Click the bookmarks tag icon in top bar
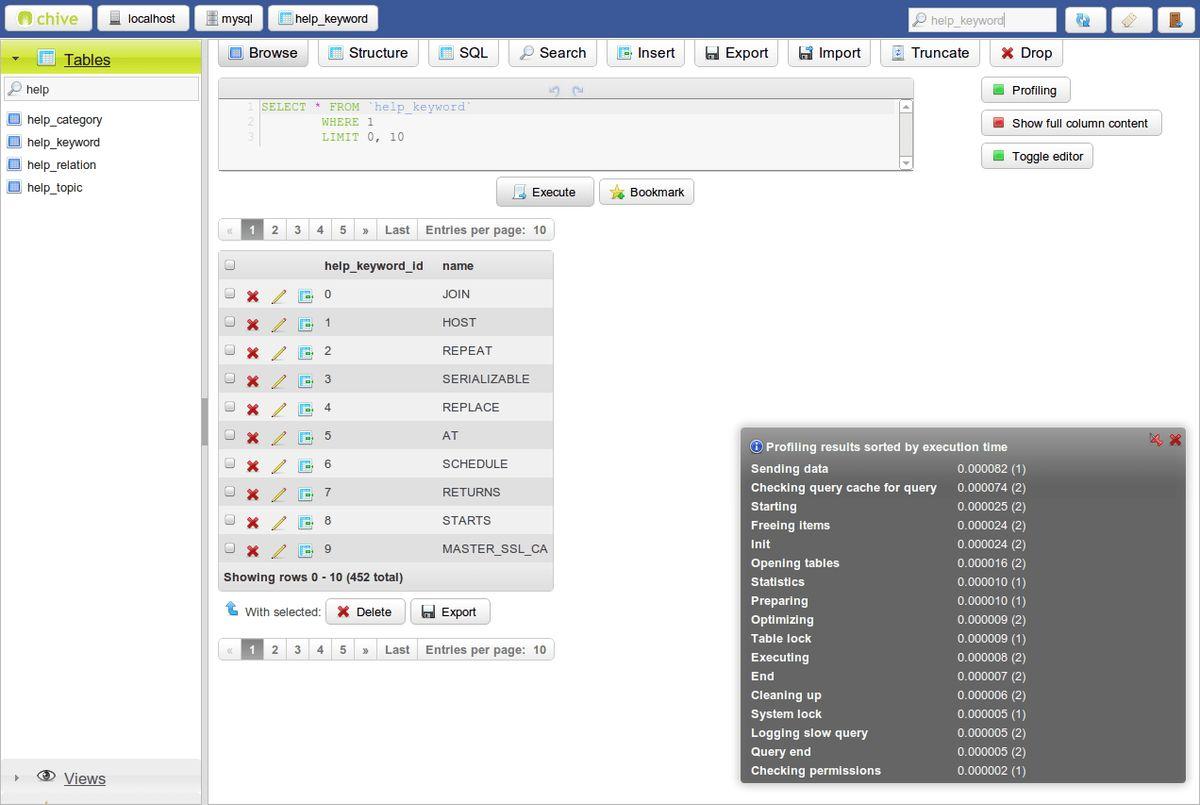Viewport: 1200px width, 805px height. [x=1129, y=19]
